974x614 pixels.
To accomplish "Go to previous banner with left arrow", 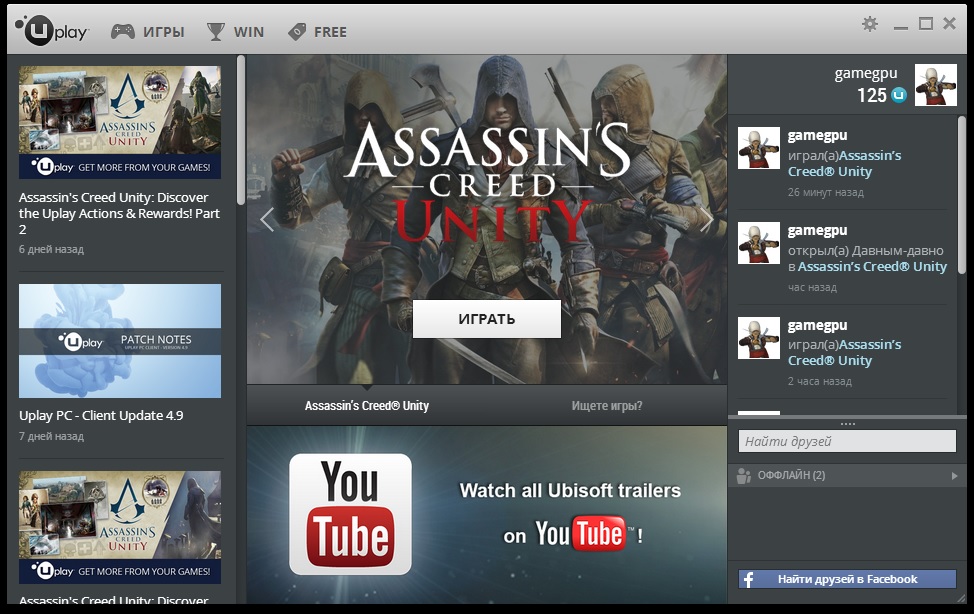I will click(x=267, y=219).
